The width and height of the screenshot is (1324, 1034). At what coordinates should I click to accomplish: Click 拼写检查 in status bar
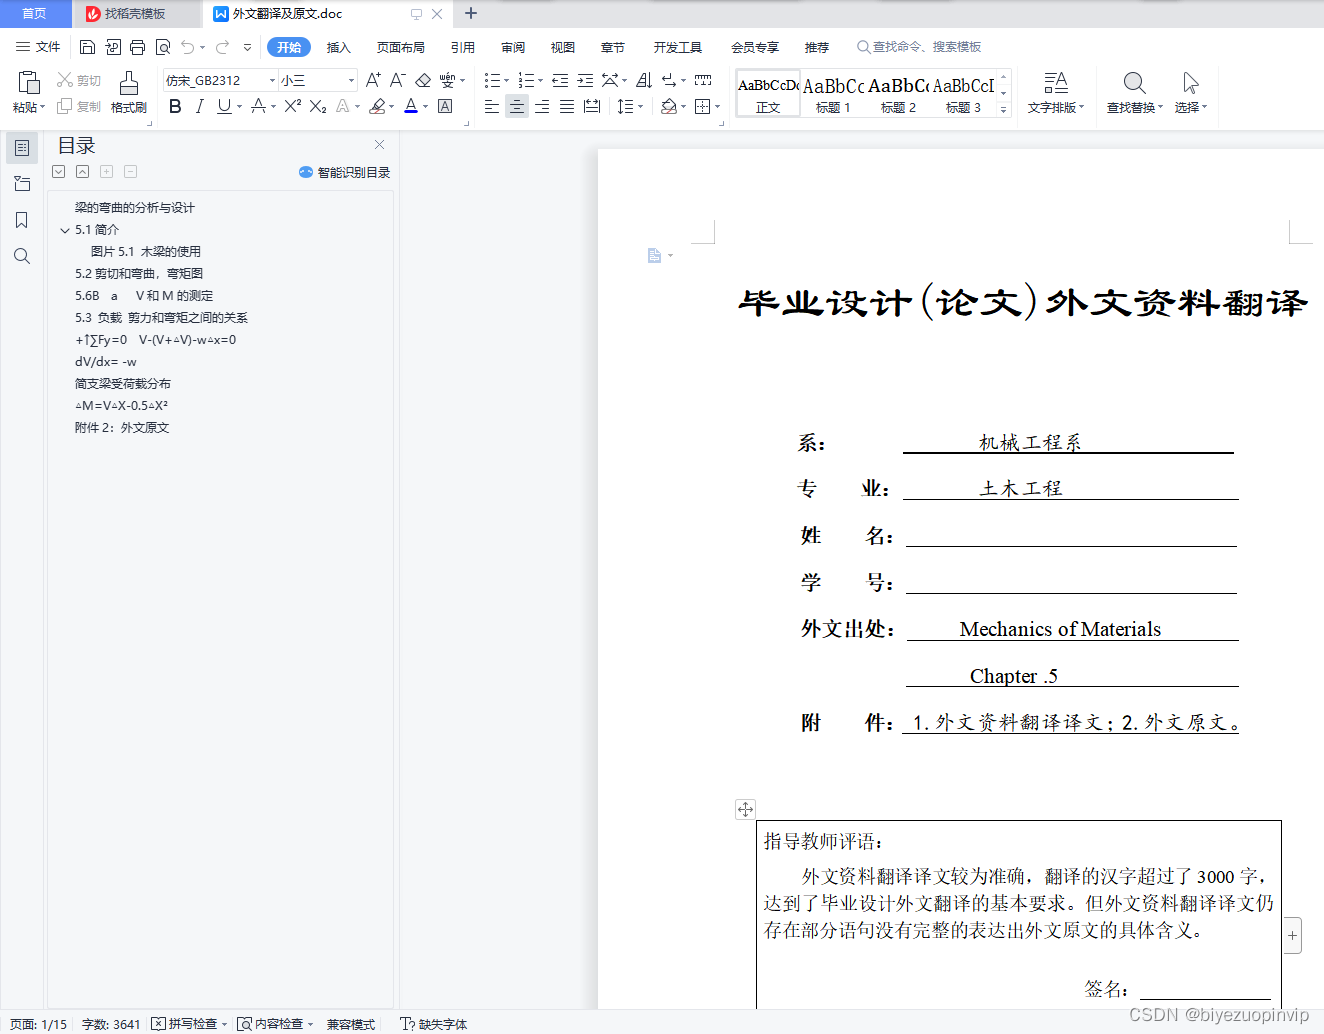190,1024
